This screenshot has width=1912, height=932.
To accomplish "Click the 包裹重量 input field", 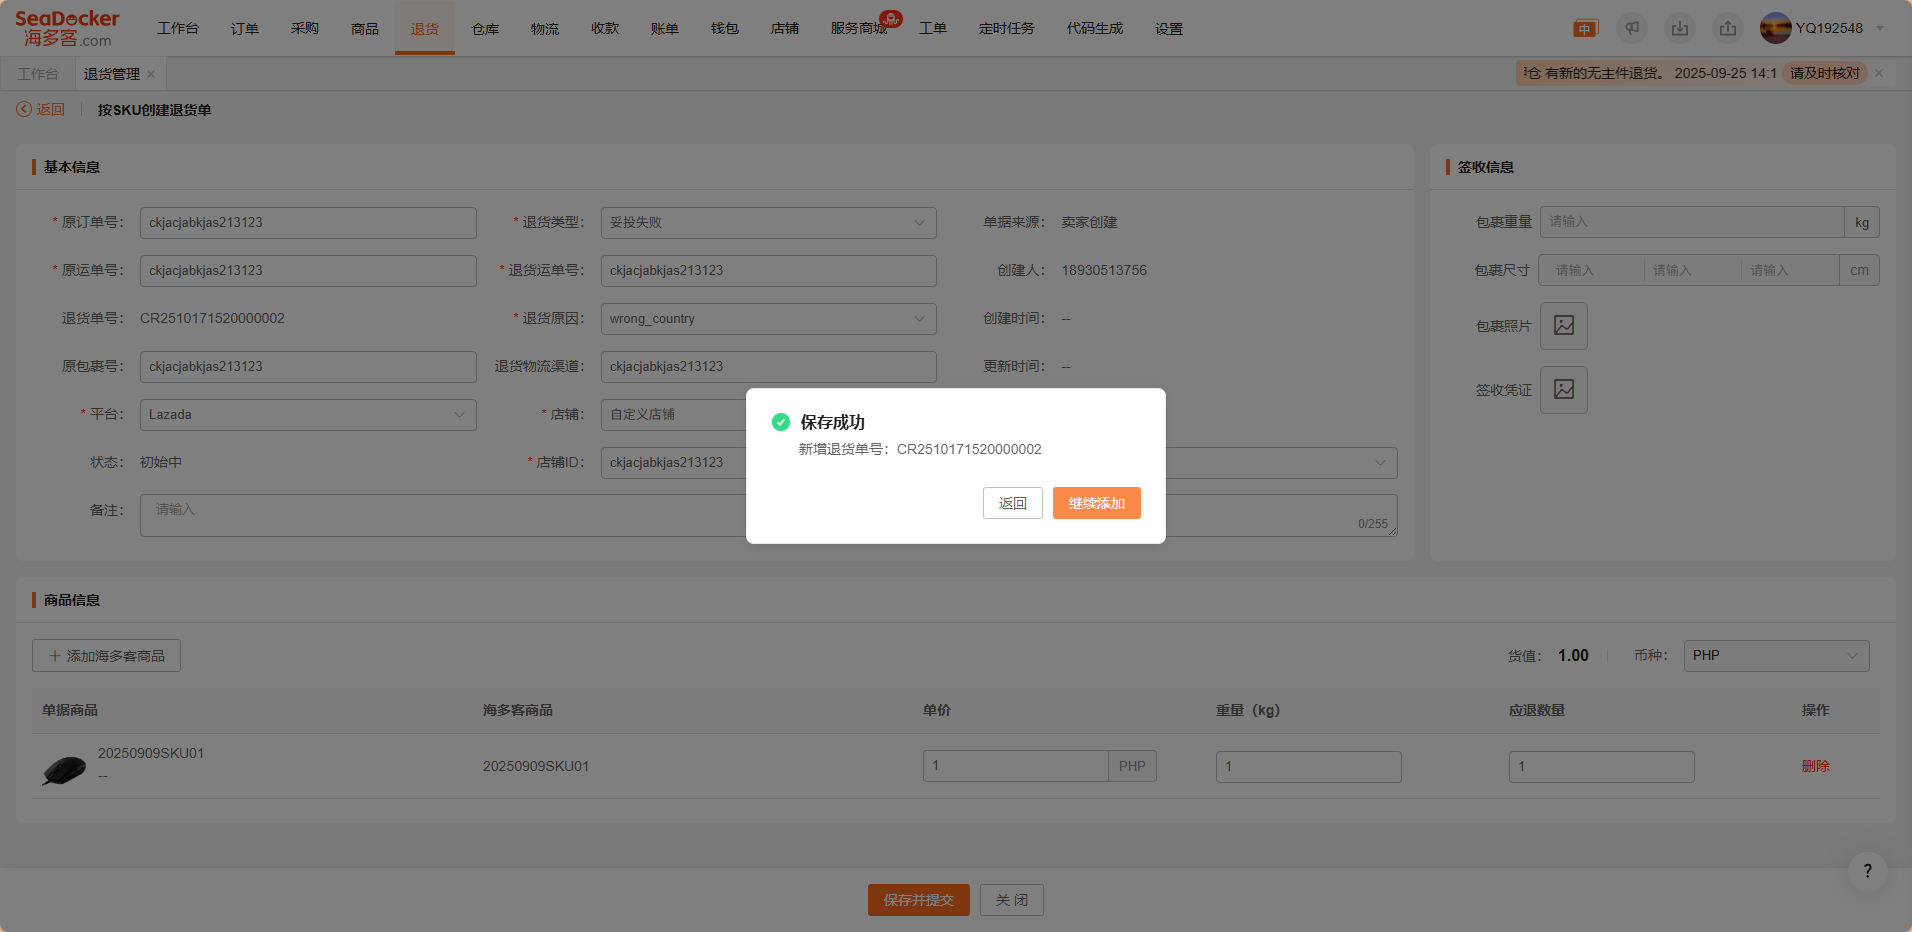I will coord(1691,222).
